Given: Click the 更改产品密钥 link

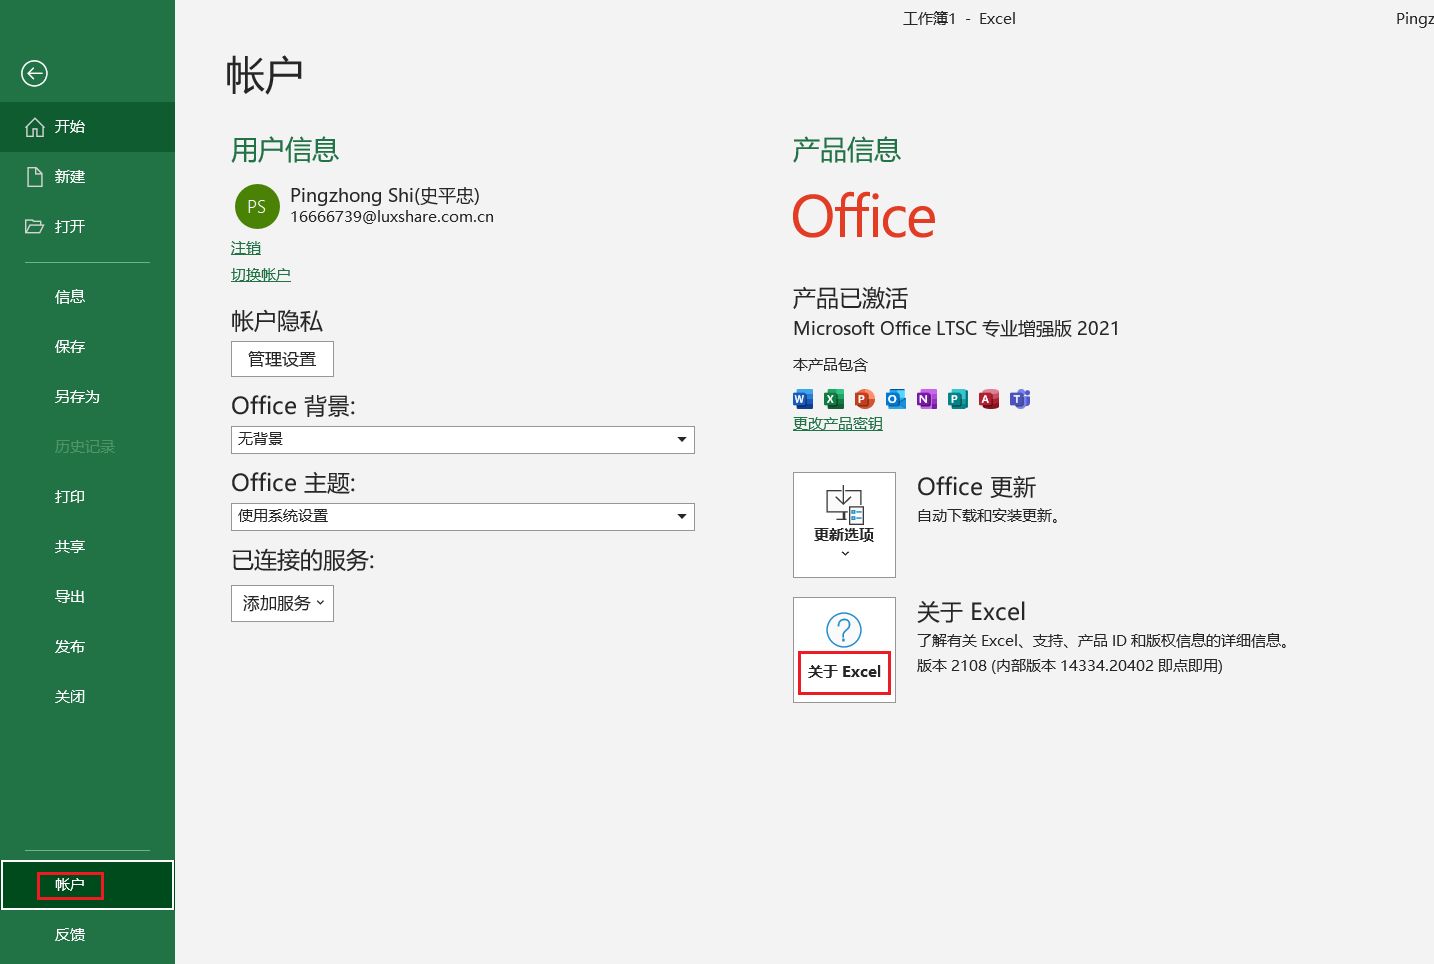Looking at the screenshot, I should 838,424.
